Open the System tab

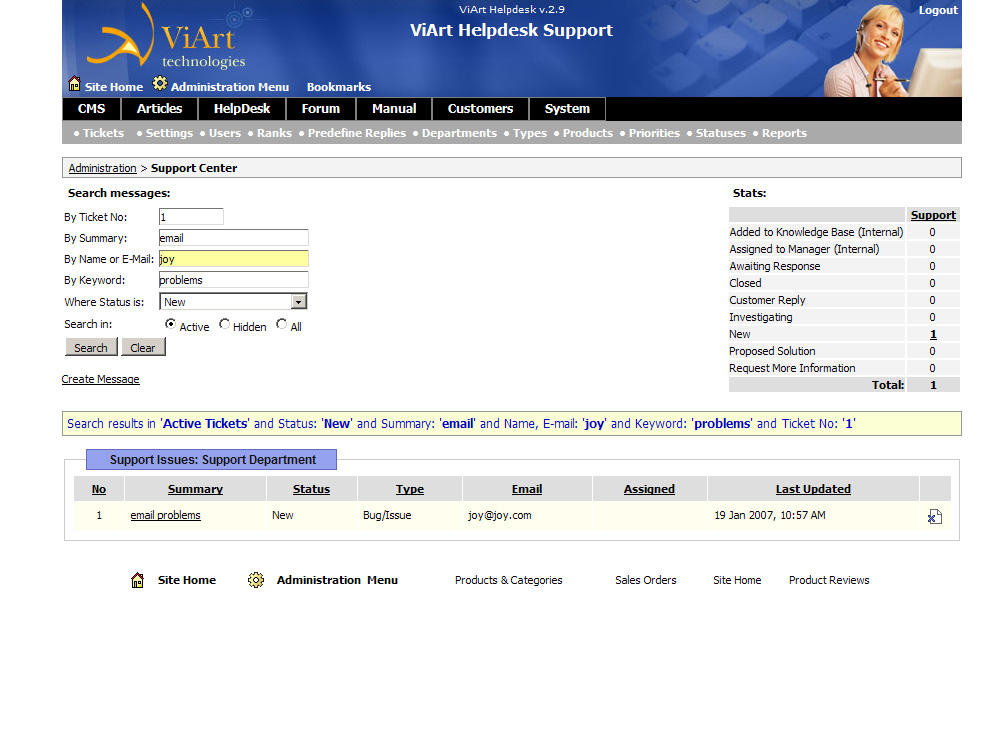pos(567,109)
